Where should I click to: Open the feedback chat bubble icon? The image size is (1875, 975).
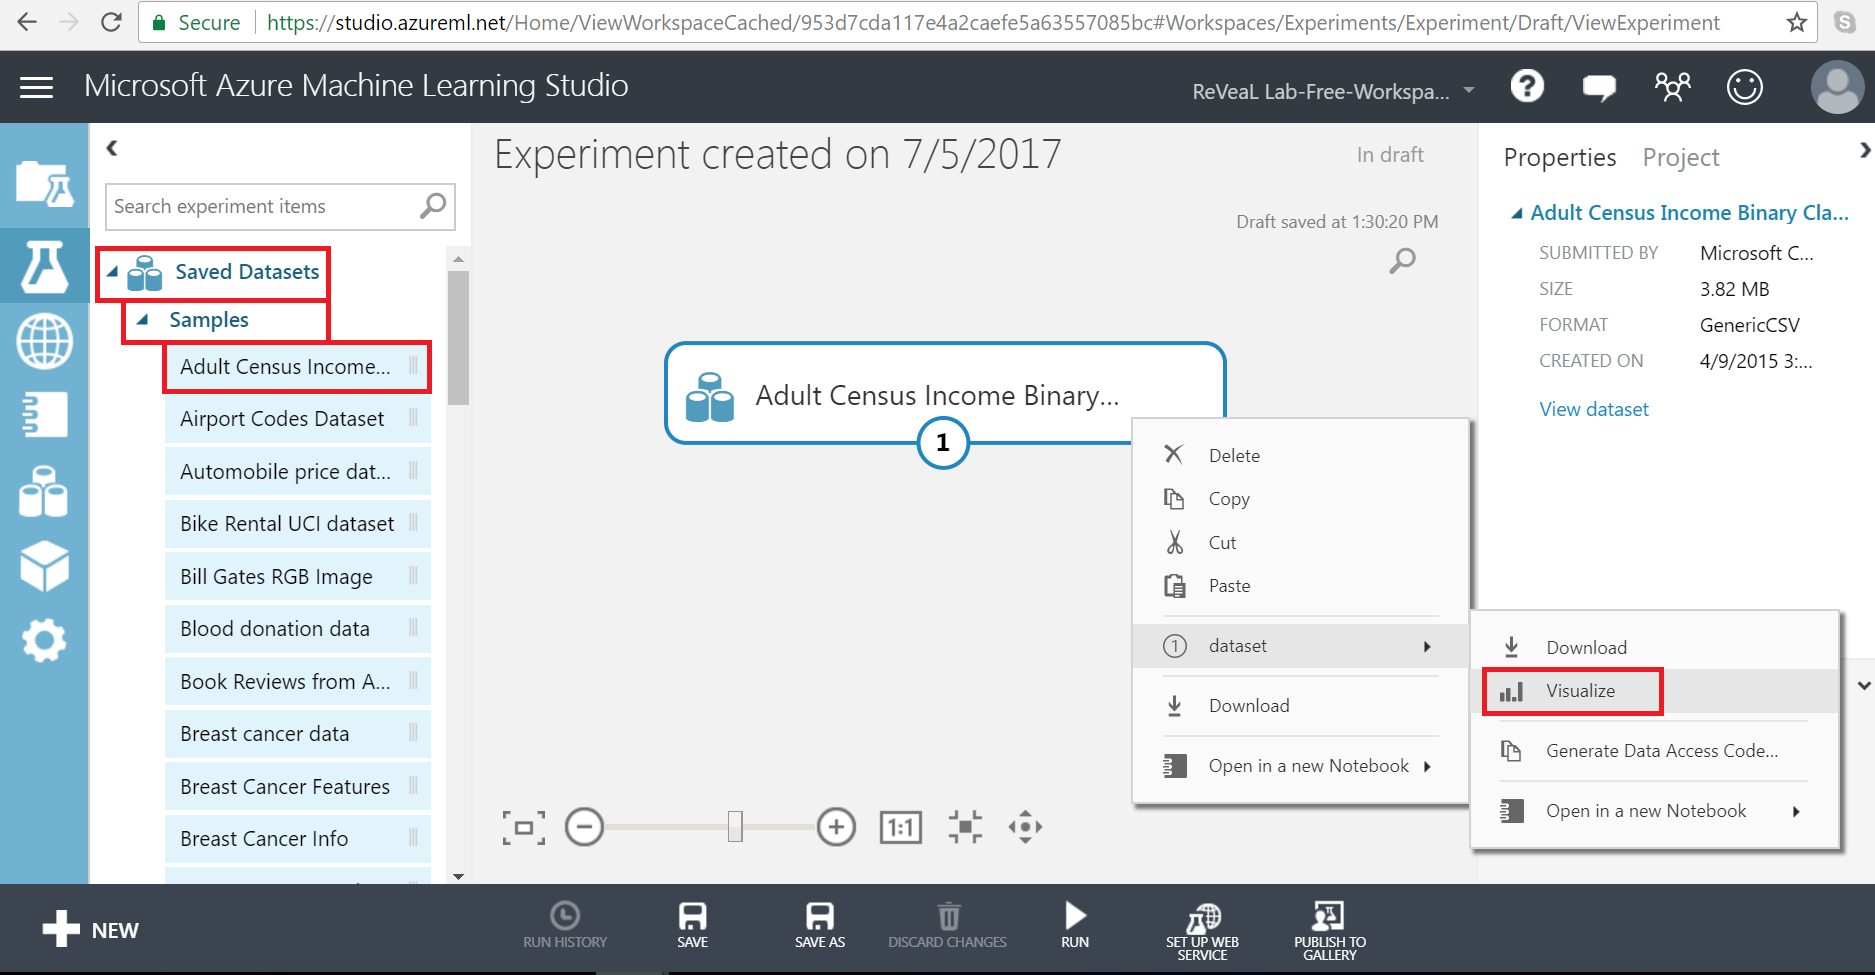click(x=1599, y=88)
